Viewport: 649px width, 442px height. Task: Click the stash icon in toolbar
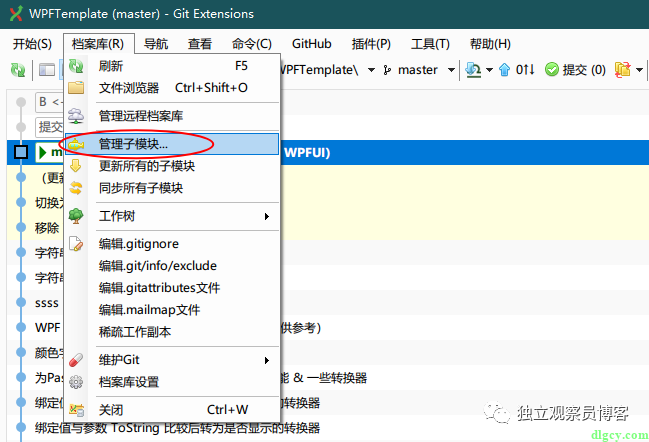[623, 70]
